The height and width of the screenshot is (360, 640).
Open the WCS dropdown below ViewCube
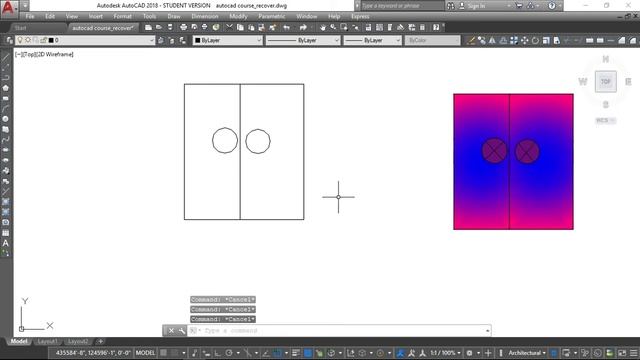pos(606,120)
